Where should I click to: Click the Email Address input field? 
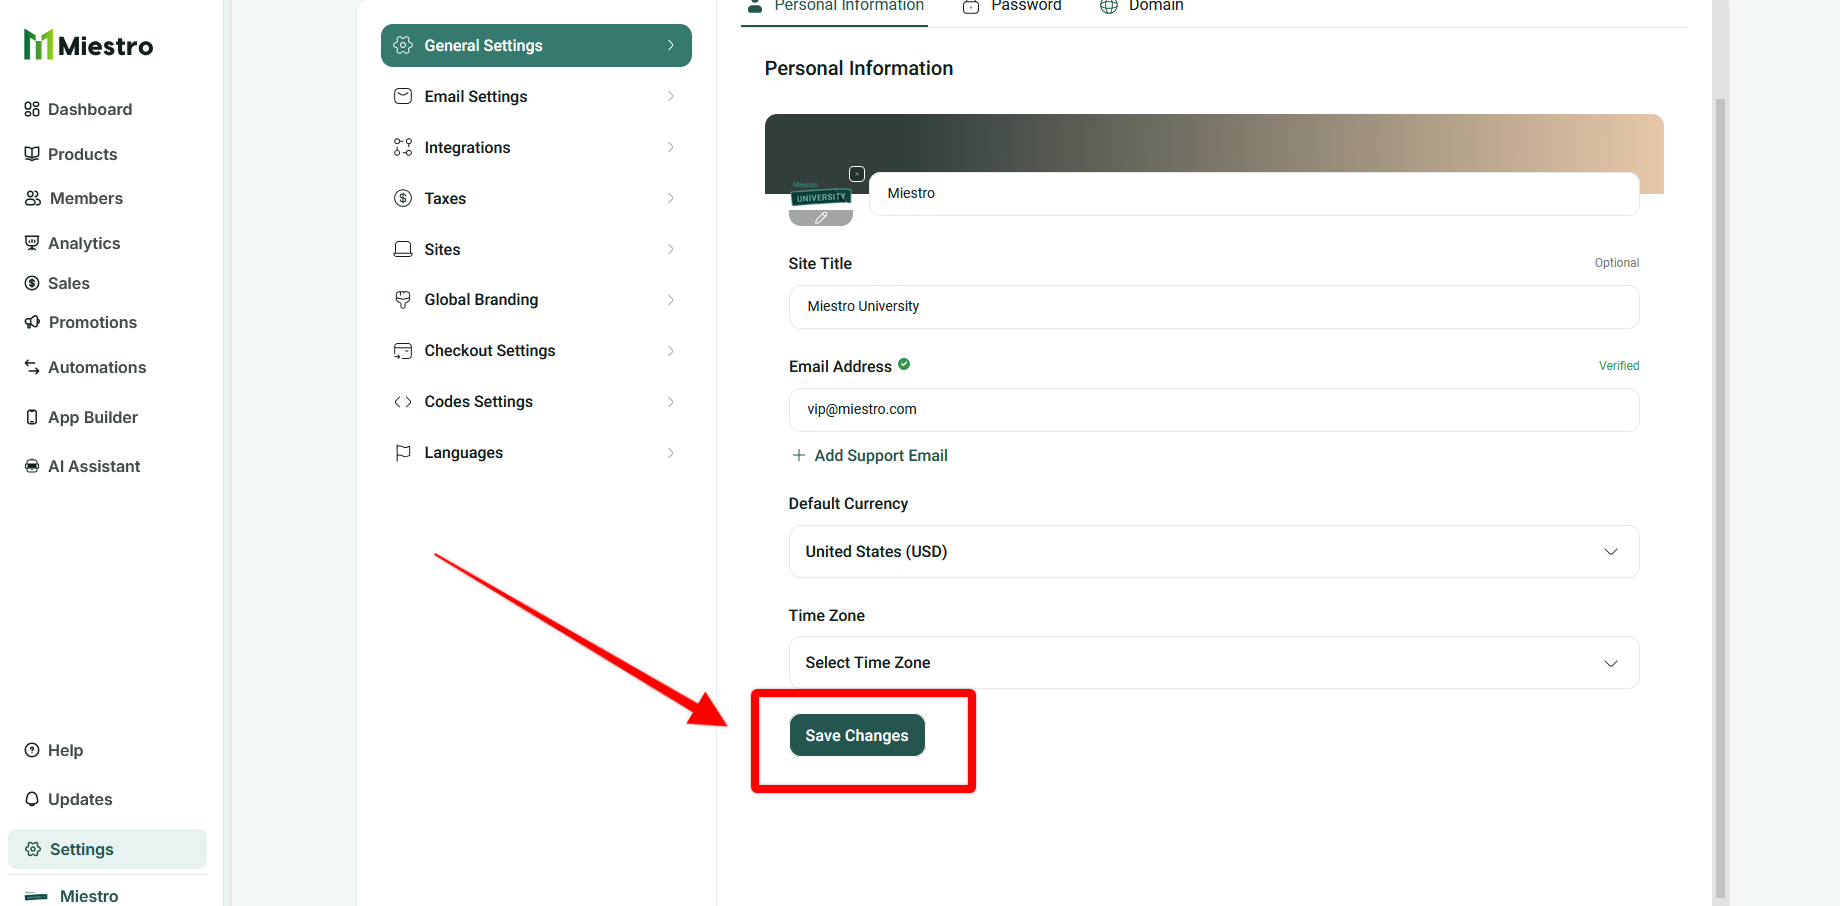point(1214,410)
